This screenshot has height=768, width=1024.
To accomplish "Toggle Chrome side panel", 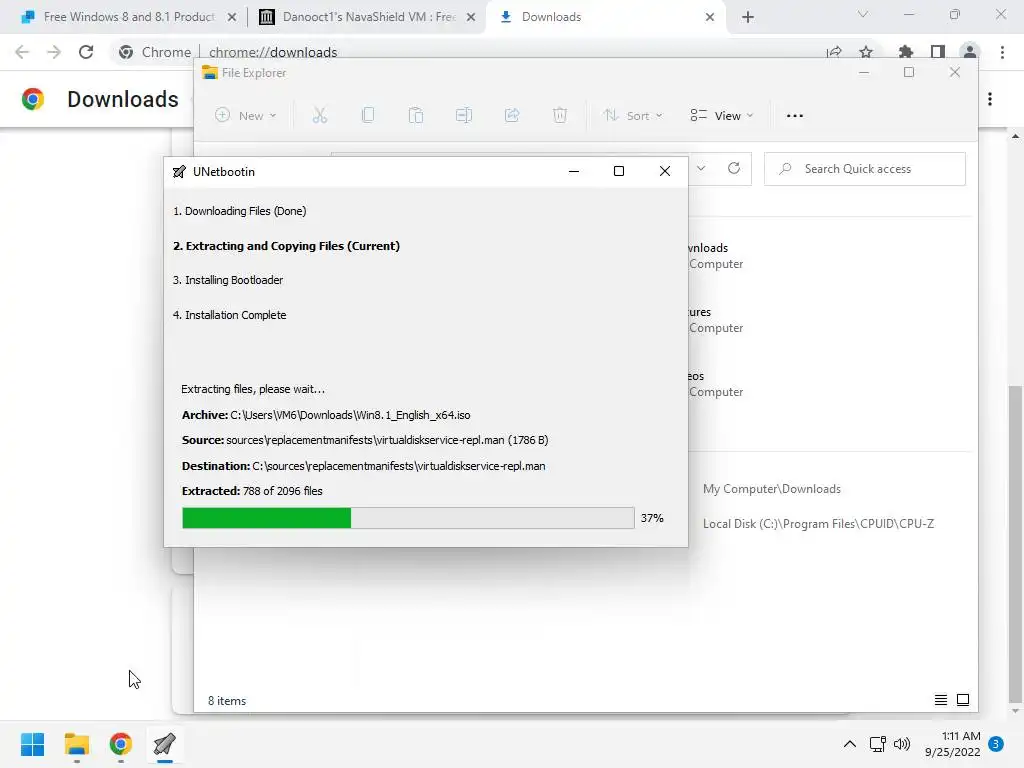I will click(x=938, y=52).
